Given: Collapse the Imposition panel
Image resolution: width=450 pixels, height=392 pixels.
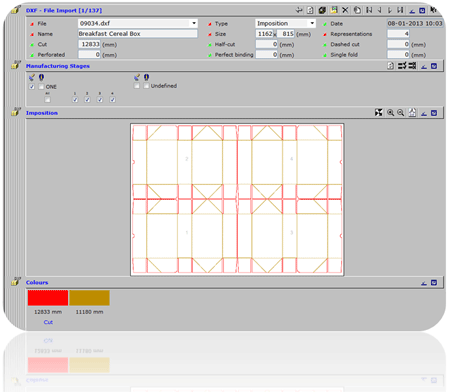Looking at the screenshot, I should [424, 113].
